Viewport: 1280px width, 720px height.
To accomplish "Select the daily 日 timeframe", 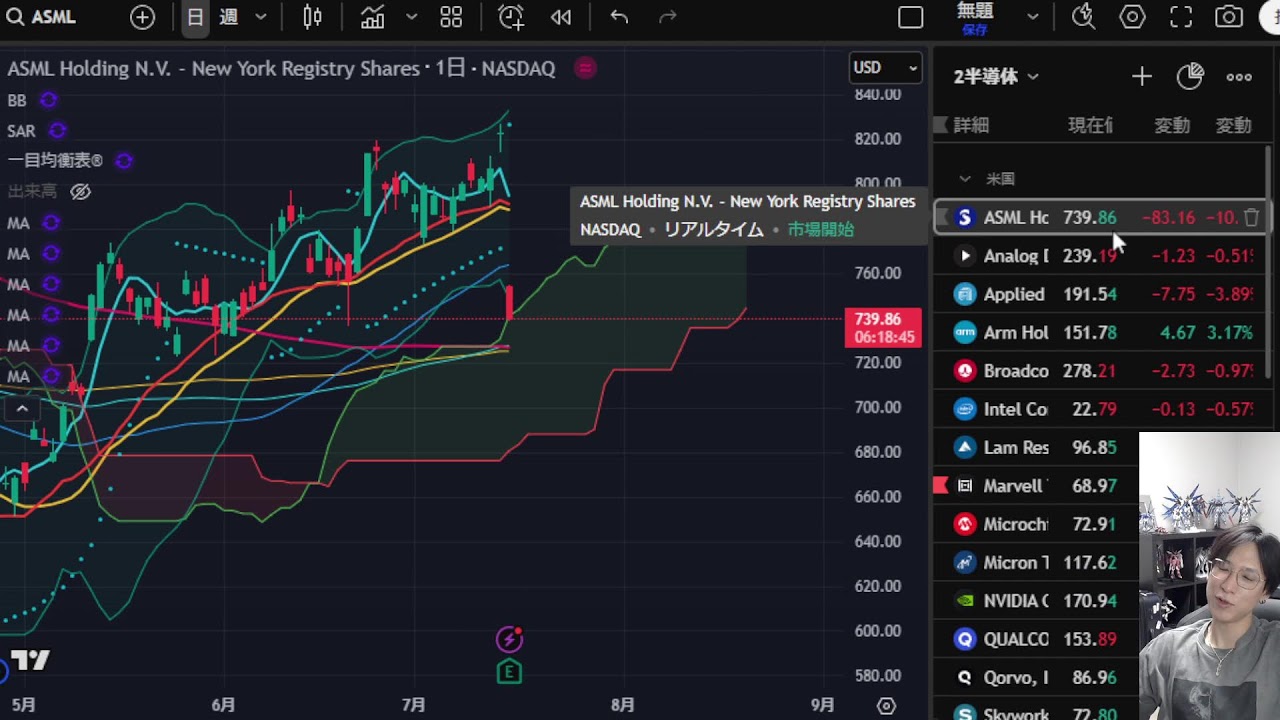I will [195, 17].
